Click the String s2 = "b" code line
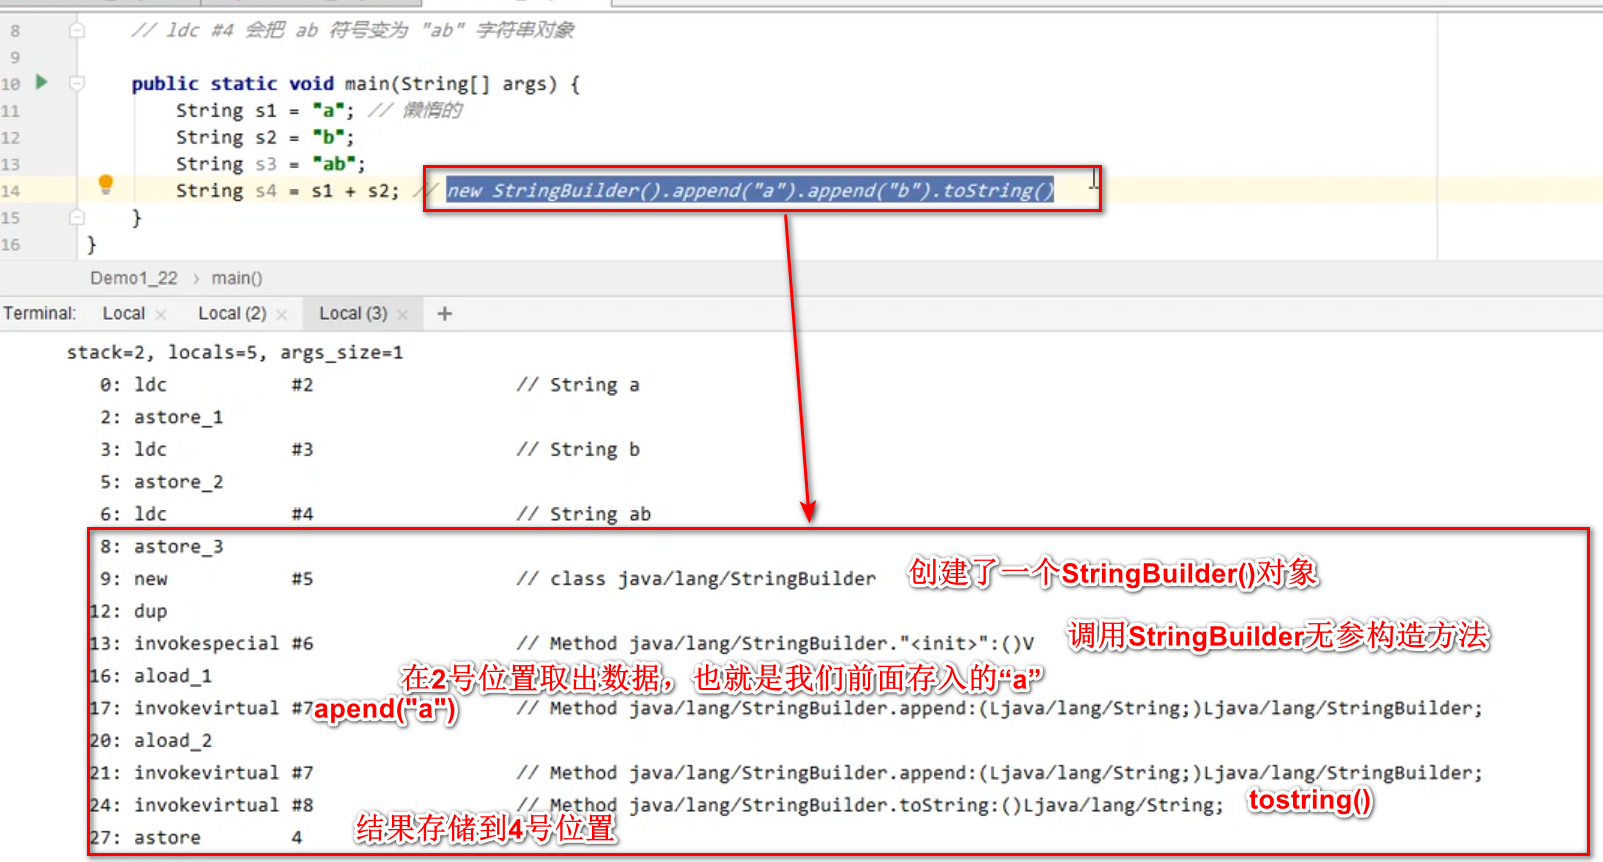Image resolution: width=1603 pixels, height=862 pixels. point(265,137)
